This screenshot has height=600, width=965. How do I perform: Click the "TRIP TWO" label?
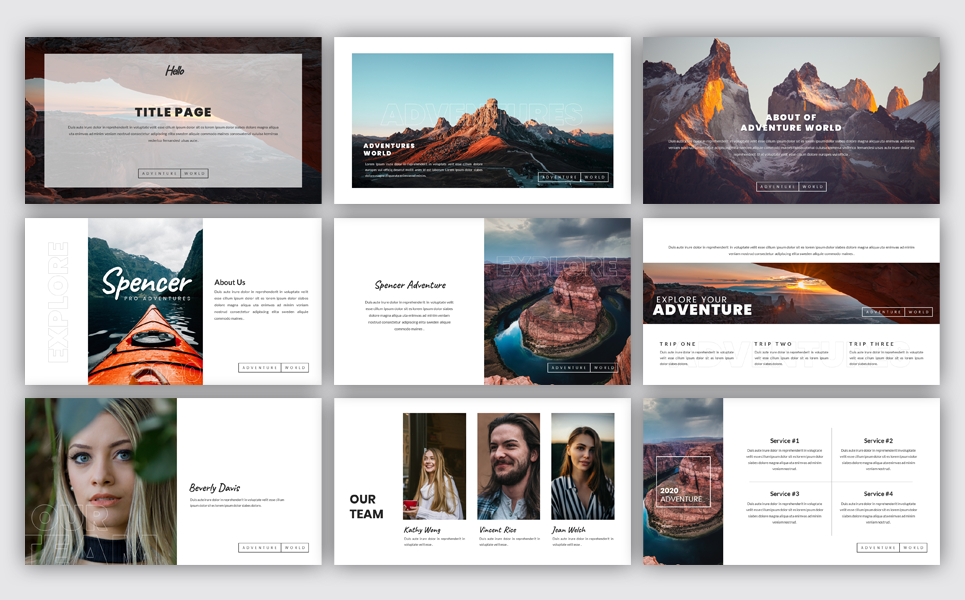(x=773, y=344)
